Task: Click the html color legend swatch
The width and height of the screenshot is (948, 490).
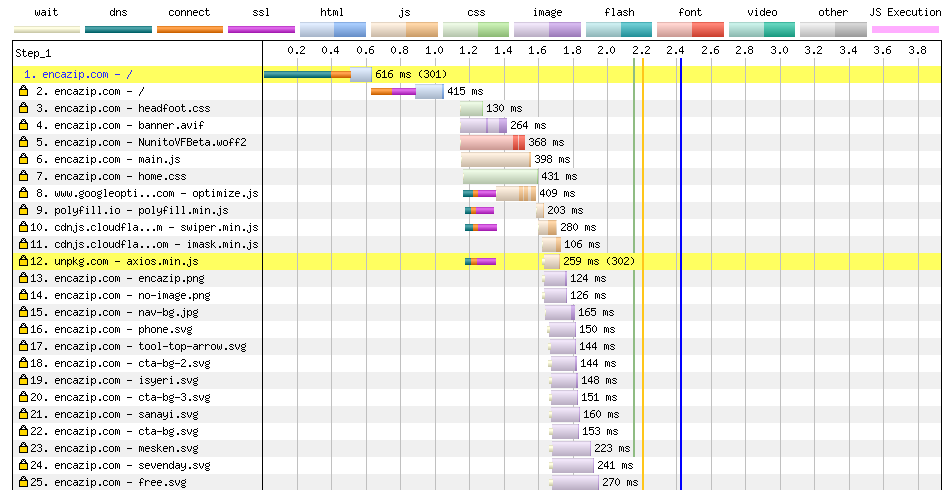Action: coord(333,30)
